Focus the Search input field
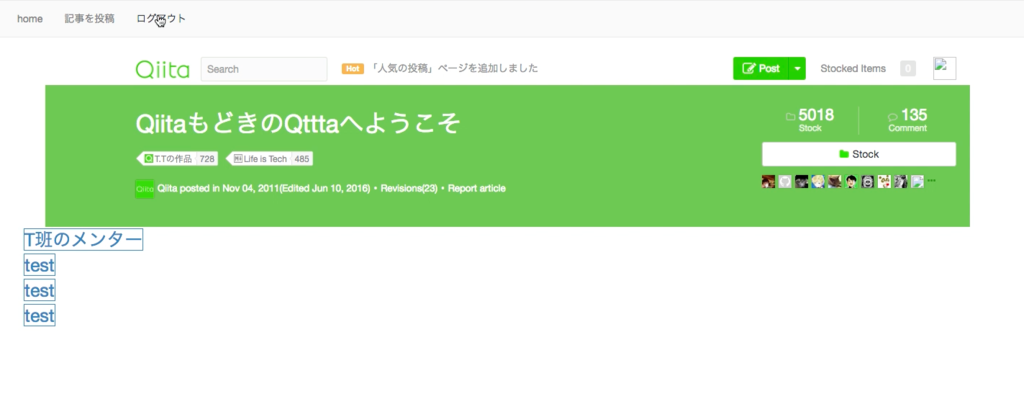1024x412 pixels. [264, 69]
